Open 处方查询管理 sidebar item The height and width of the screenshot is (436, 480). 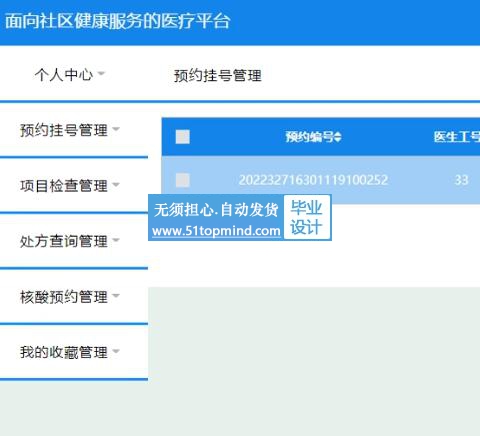click(x=64, y=241)
